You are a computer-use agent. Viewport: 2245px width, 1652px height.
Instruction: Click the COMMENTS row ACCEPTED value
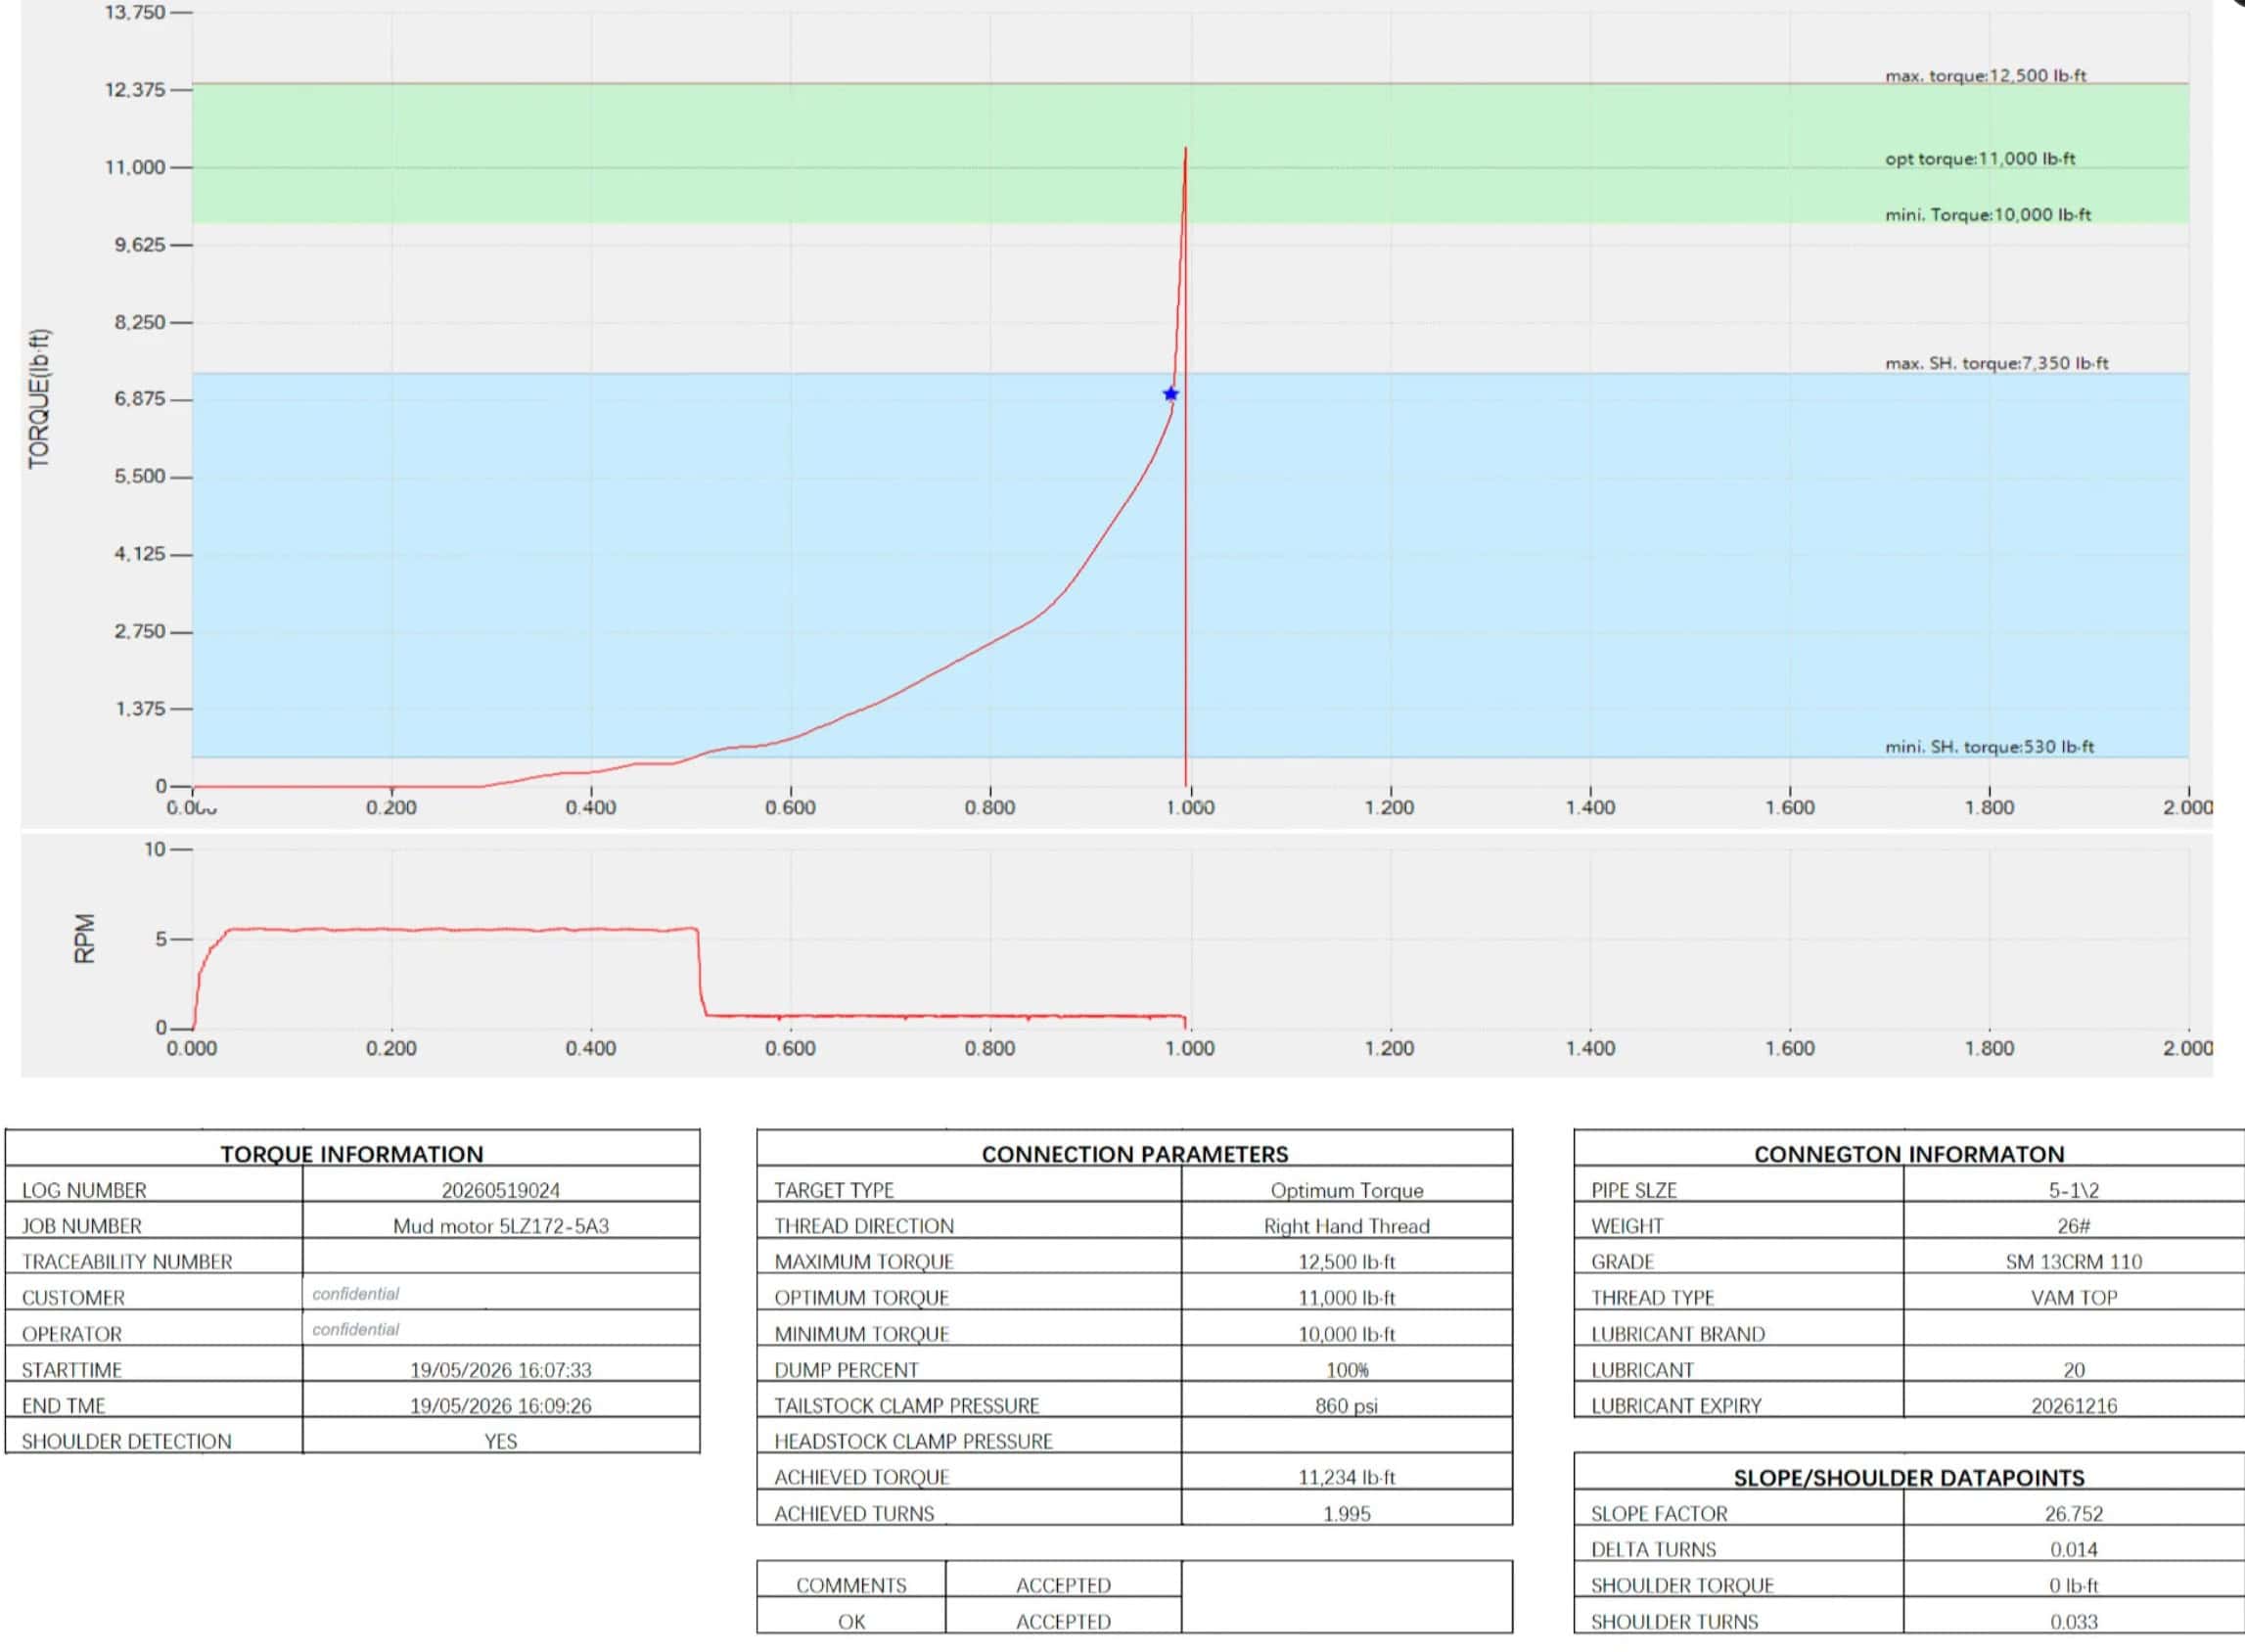[1063, 1586]
